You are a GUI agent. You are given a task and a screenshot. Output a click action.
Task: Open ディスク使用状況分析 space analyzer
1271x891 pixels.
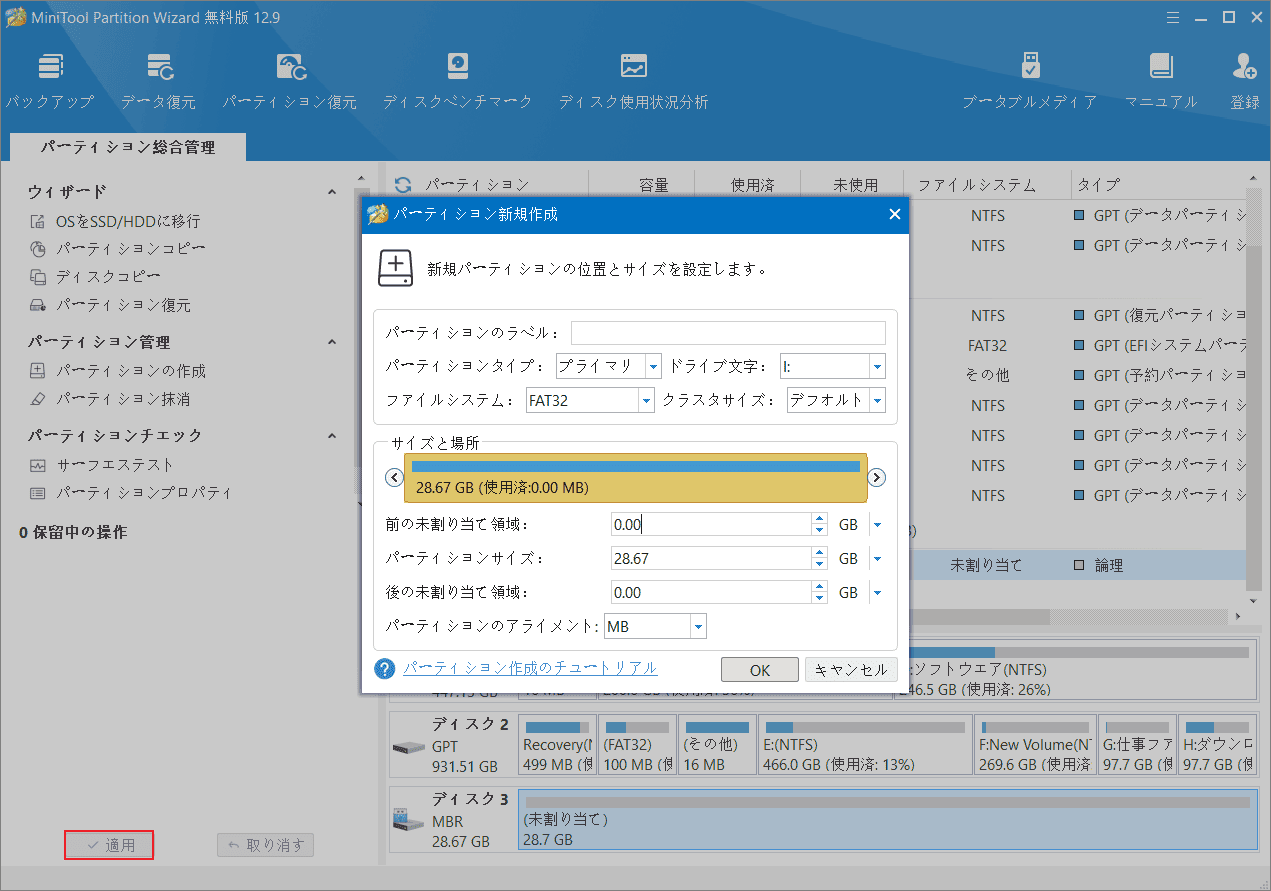pos(633,80)
